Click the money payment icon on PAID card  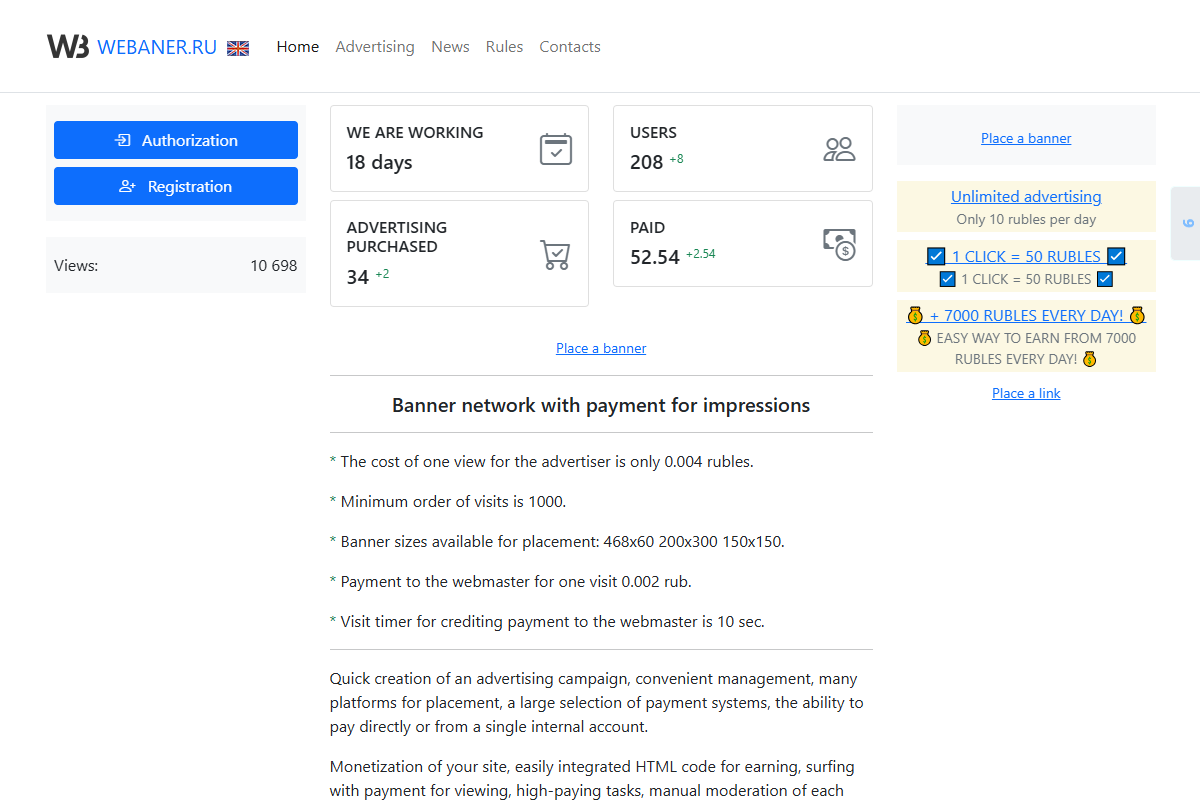pyautogui.click(x=839, y=244)
